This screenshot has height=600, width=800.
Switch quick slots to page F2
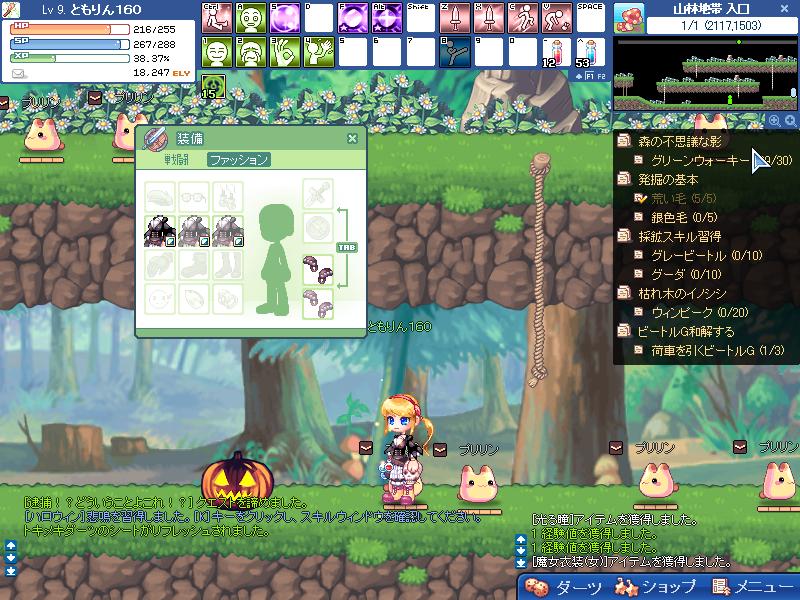point(601,77)
